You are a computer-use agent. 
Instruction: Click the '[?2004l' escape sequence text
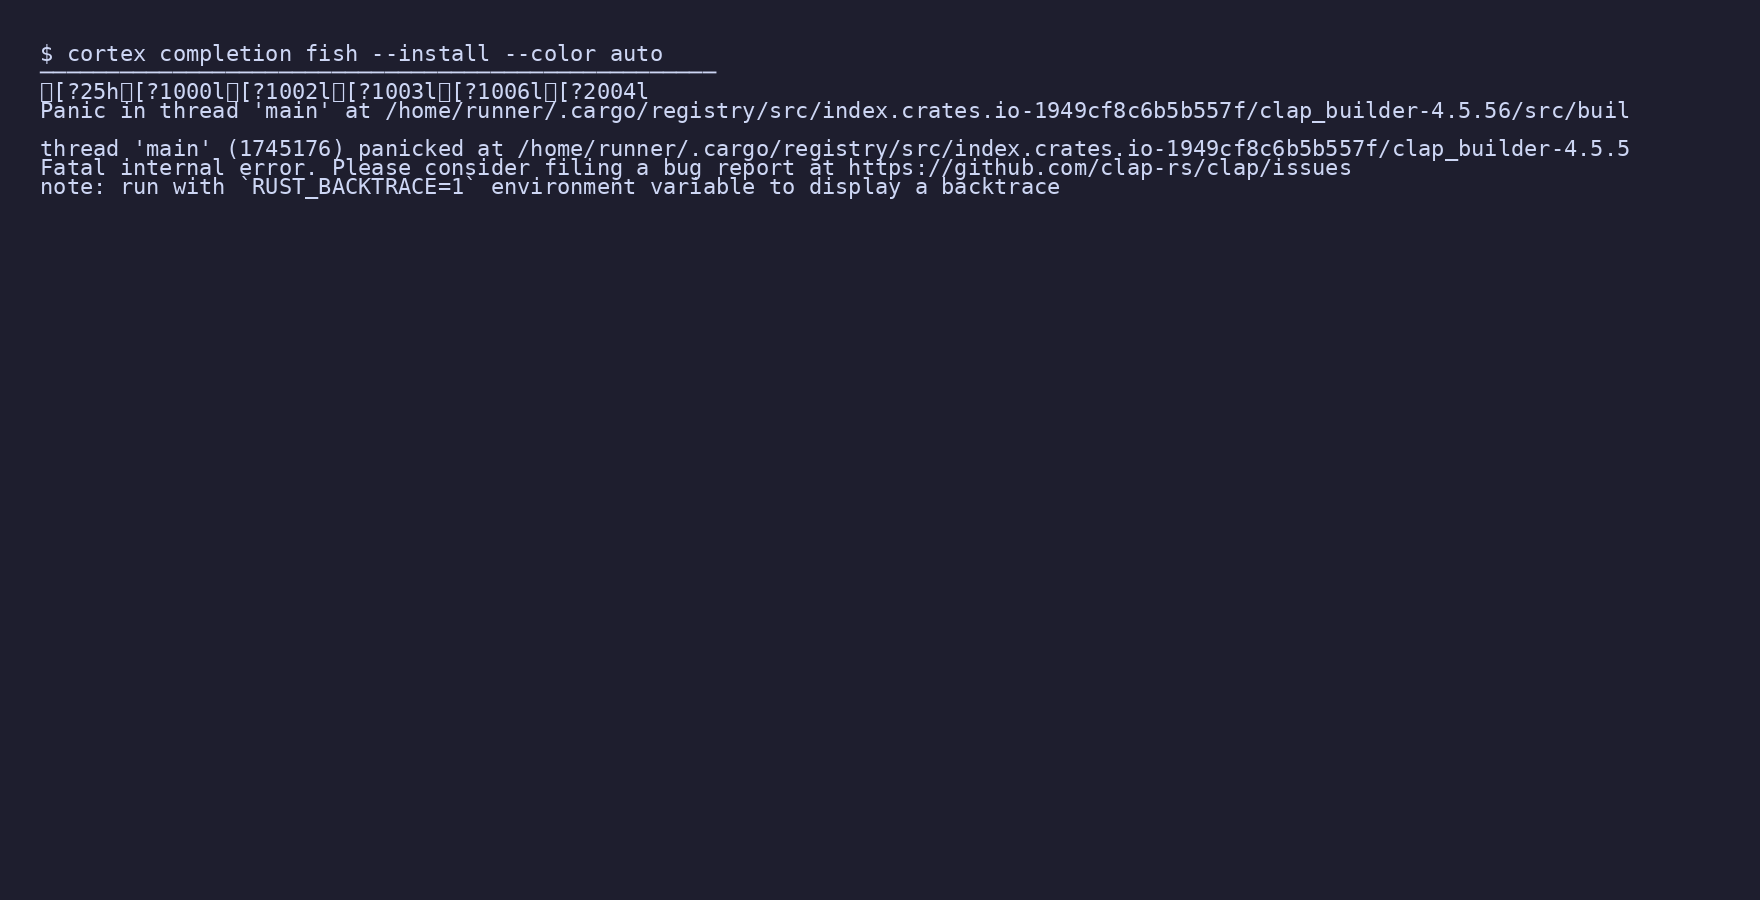603,92
